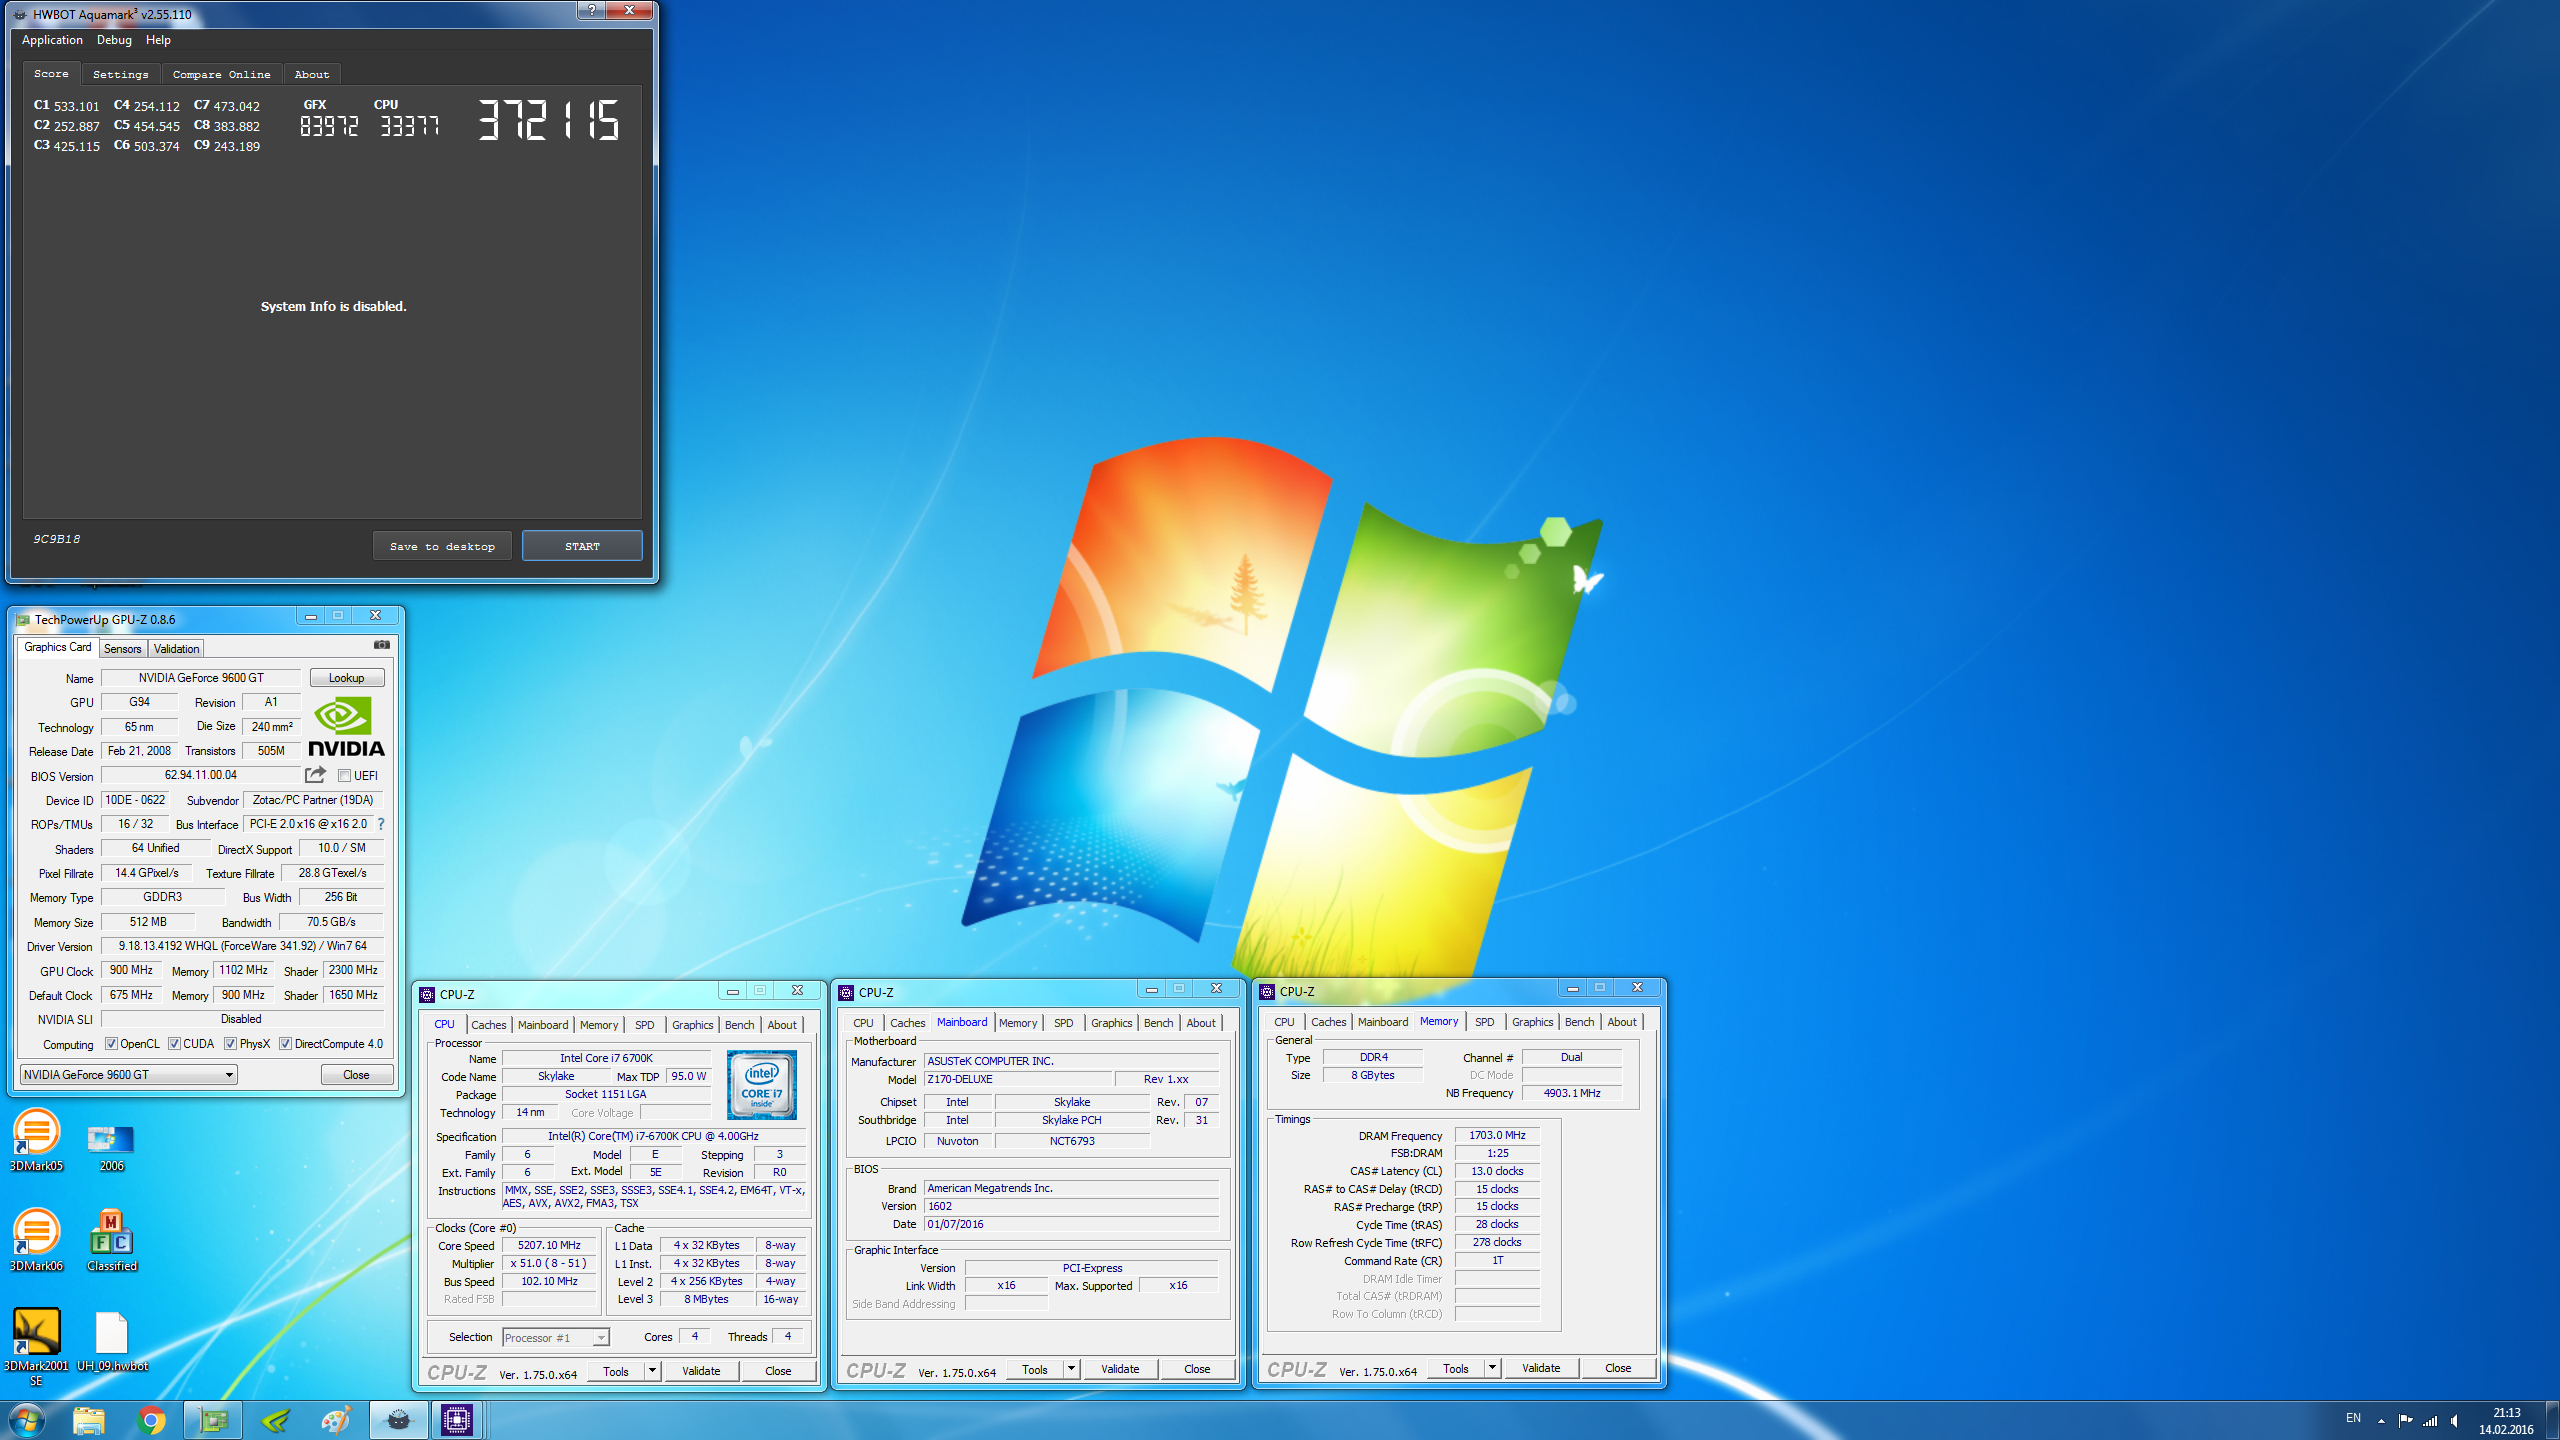Click the START button in Aquamark
2560x1440 pixels.
click(582, 546)
